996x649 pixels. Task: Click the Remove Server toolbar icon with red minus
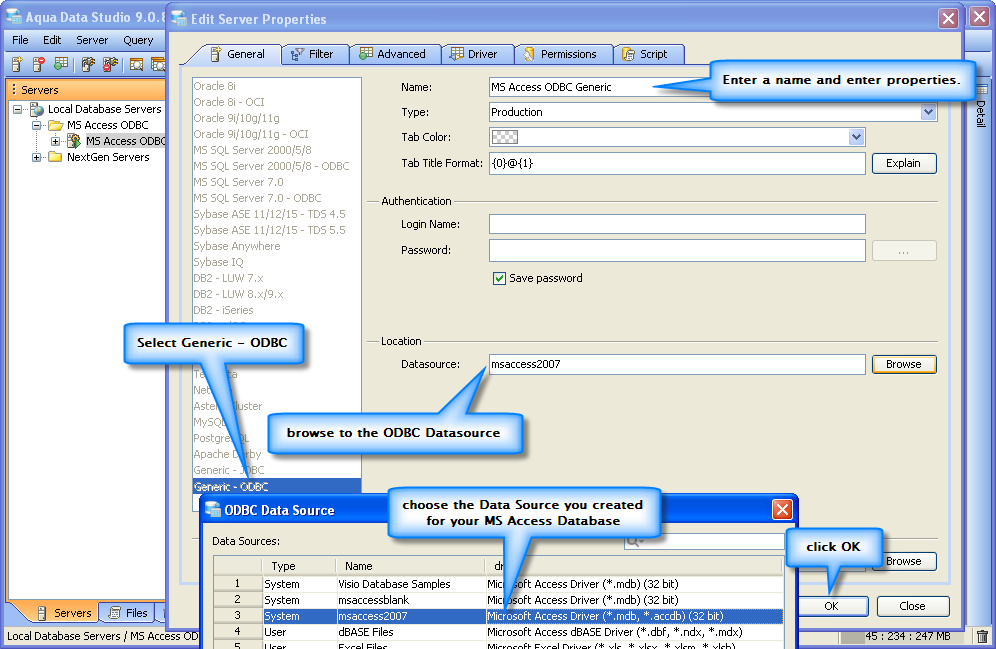tap(39, 64)
